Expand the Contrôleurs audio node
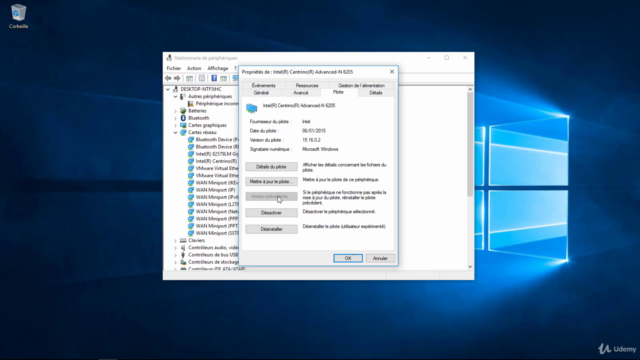 tap(175, 248)
